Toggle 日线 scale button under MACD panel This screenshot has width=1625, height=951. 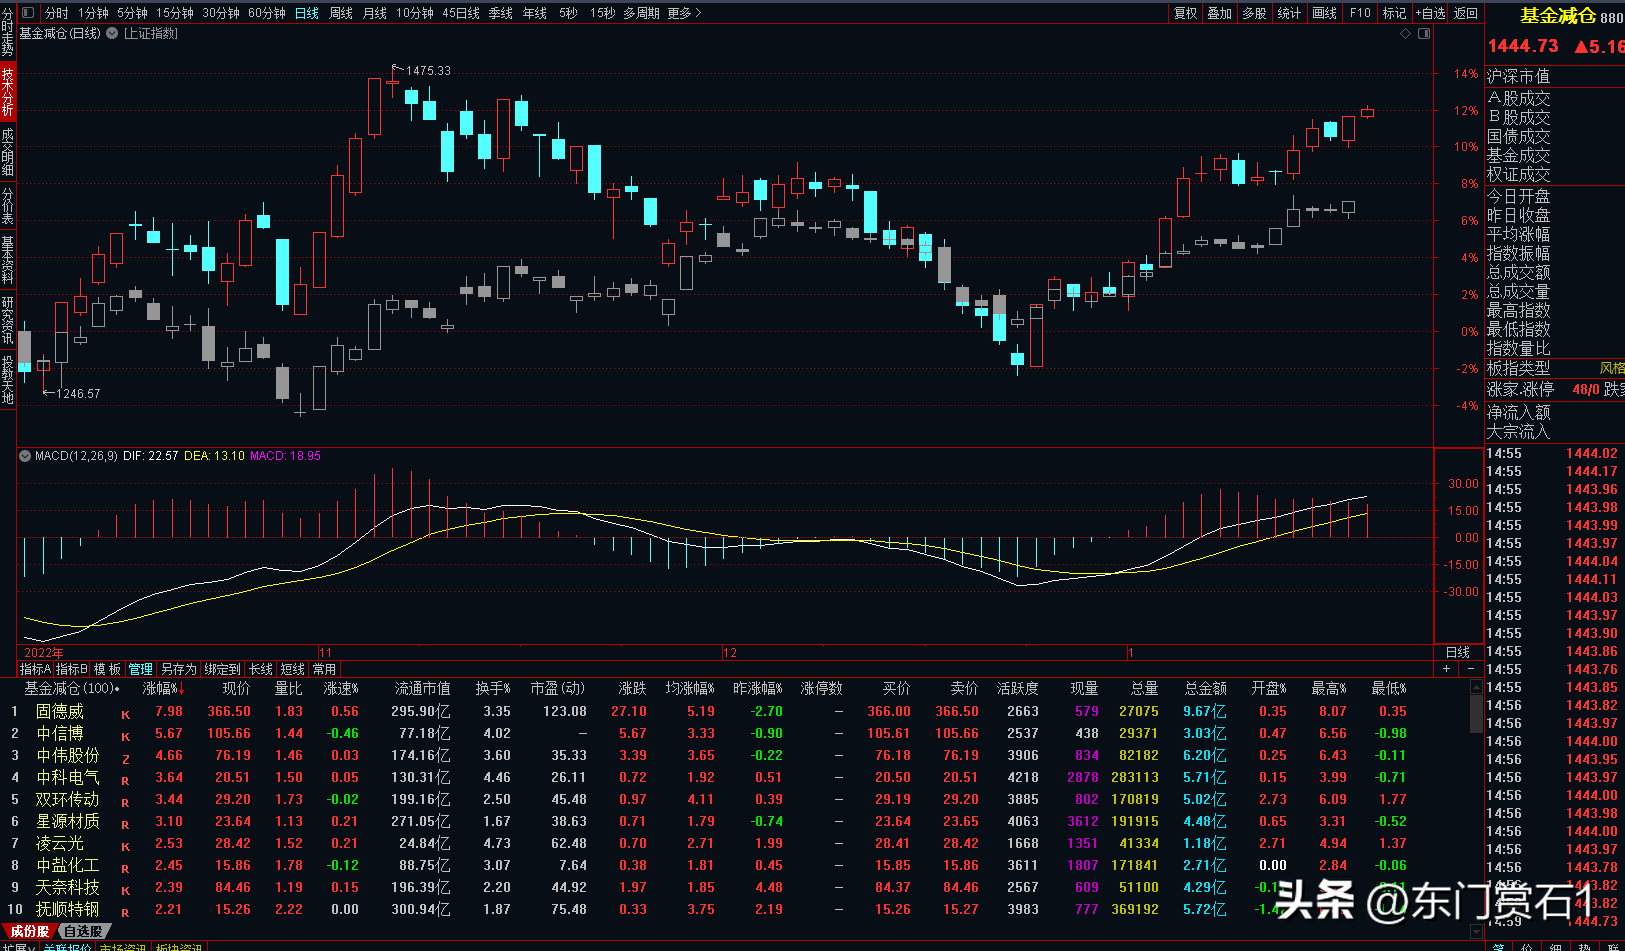[1458, 652]
